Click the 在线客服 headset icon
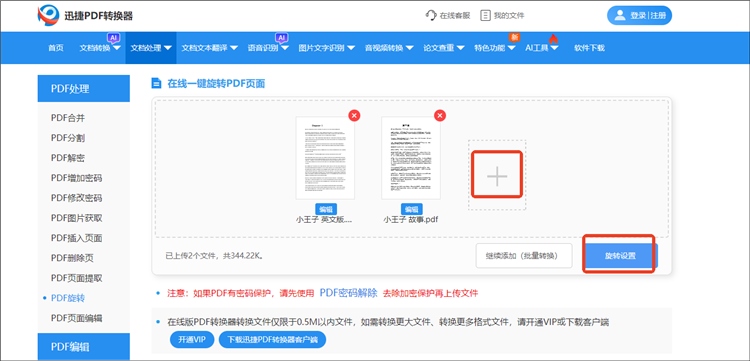 (x=430, y=15)
